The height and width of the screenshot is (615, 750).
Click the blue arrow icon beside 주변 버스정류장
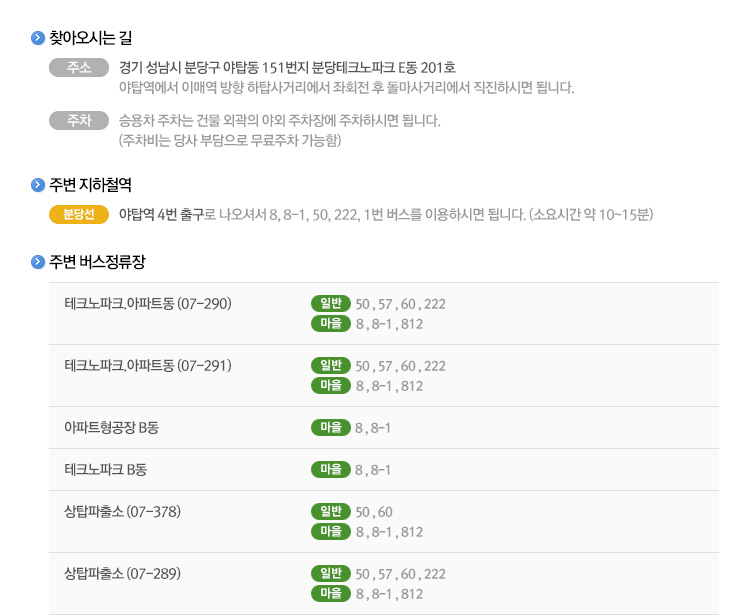[38, 263]
